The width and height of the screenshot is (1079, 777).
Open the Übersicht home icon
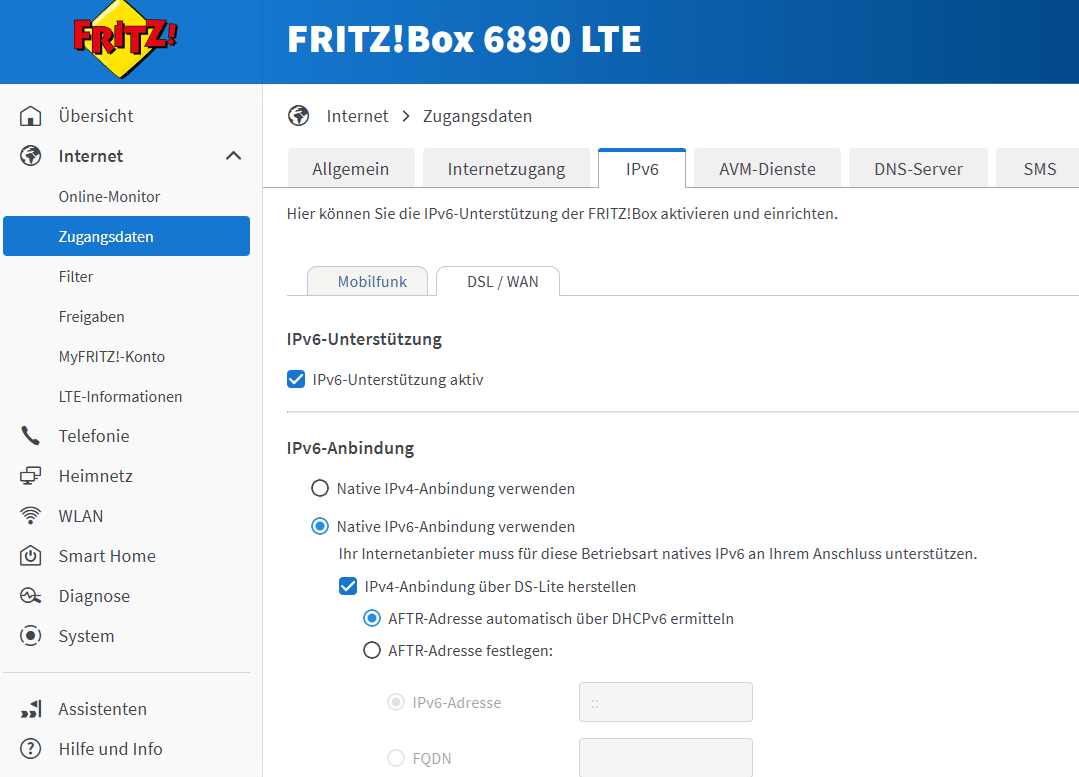coord(29,115)
